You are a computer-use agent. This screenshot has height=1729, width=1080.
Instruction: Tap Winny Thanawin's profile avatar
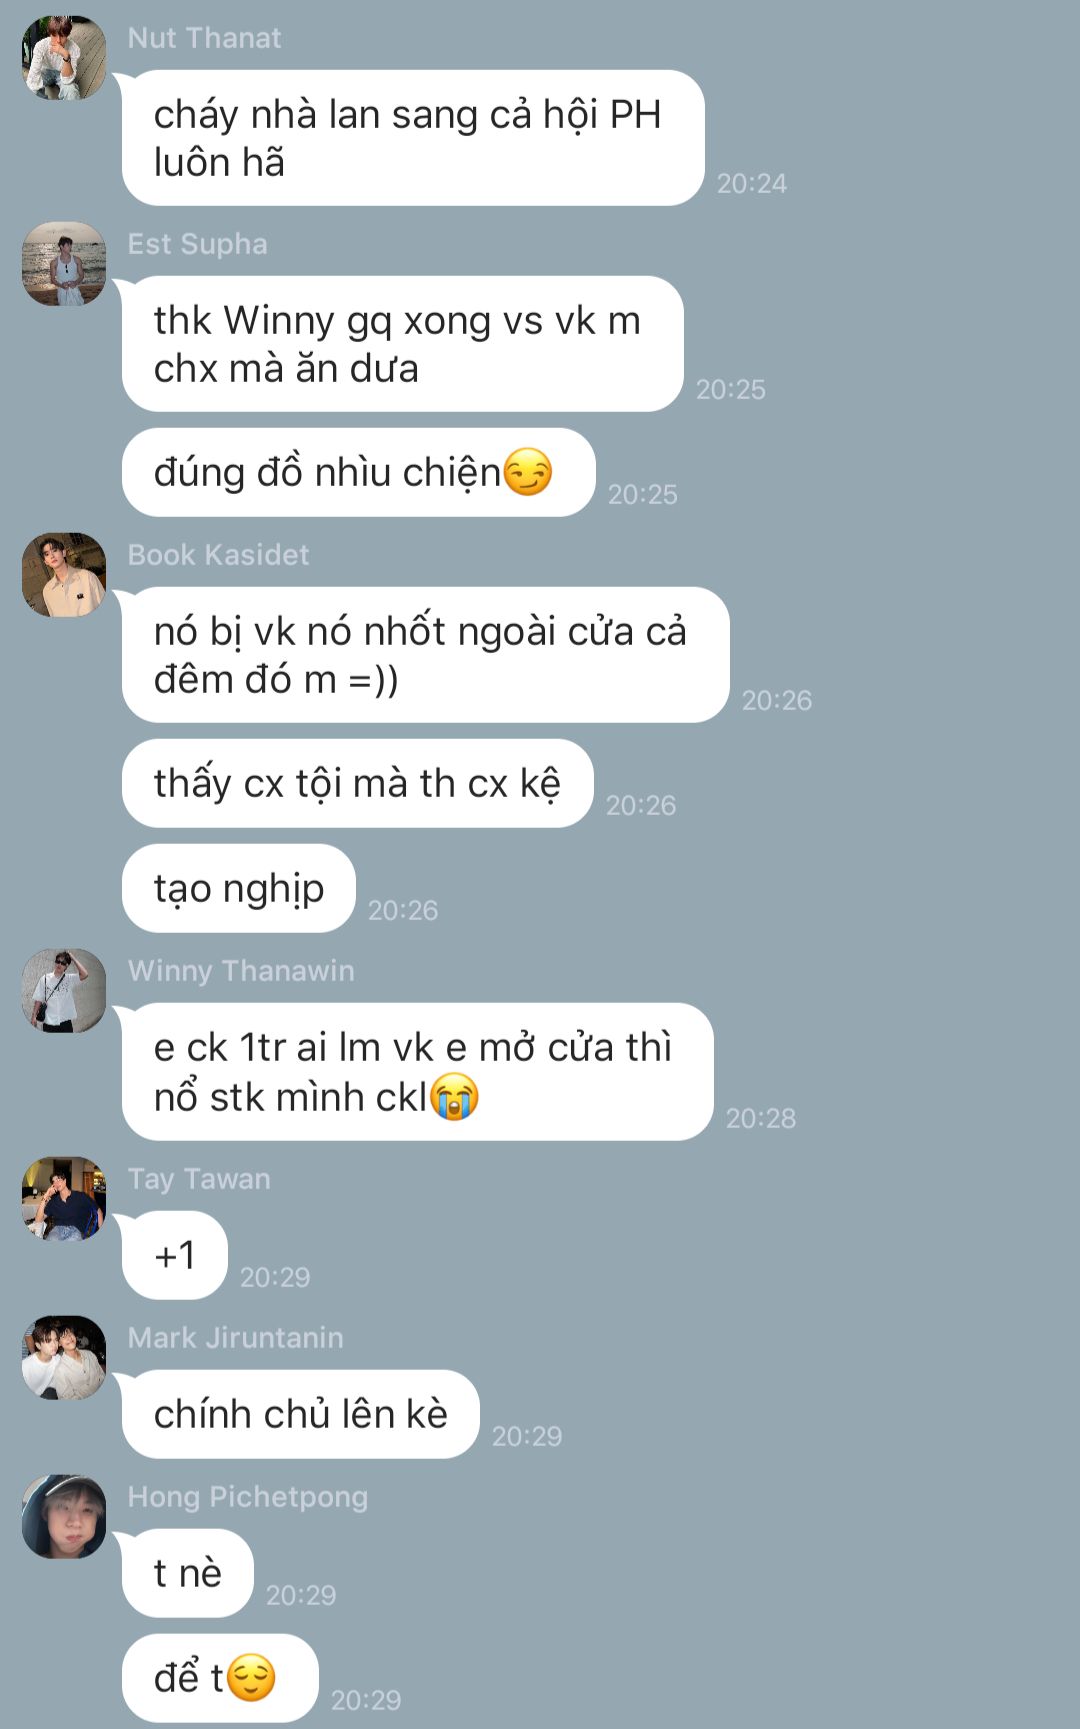pyautogui.click(x=64, y=991)
